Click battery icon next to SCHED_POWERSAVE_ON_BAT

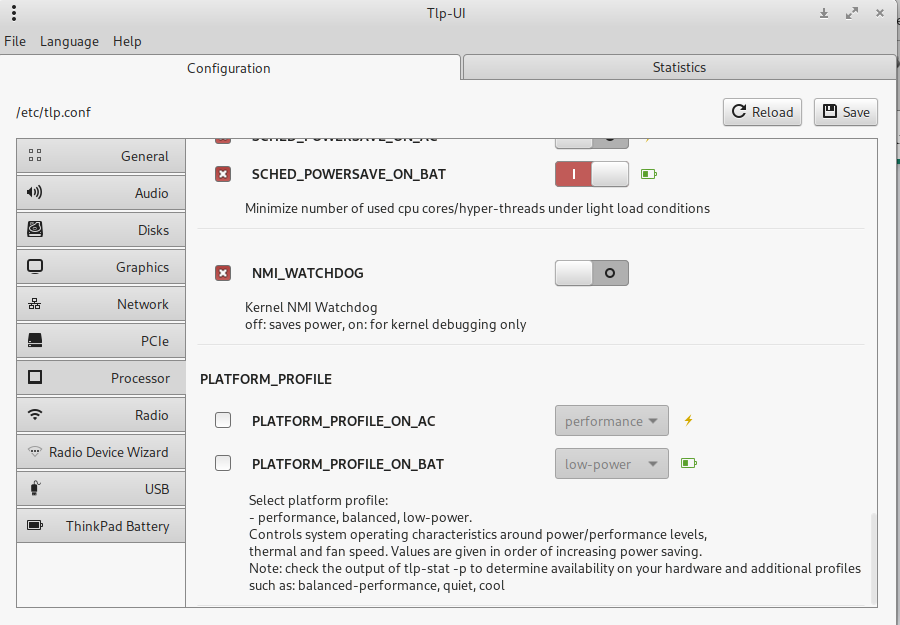pos(649,174)
